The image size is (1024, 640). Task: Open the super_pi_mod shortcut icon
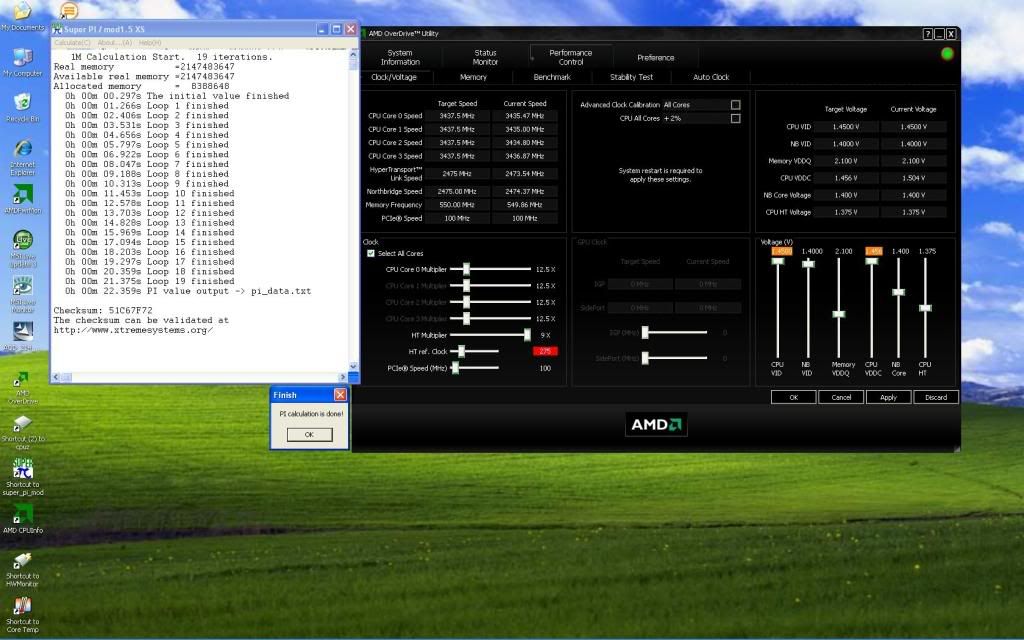pyautogui.click(x=22, y=469)
